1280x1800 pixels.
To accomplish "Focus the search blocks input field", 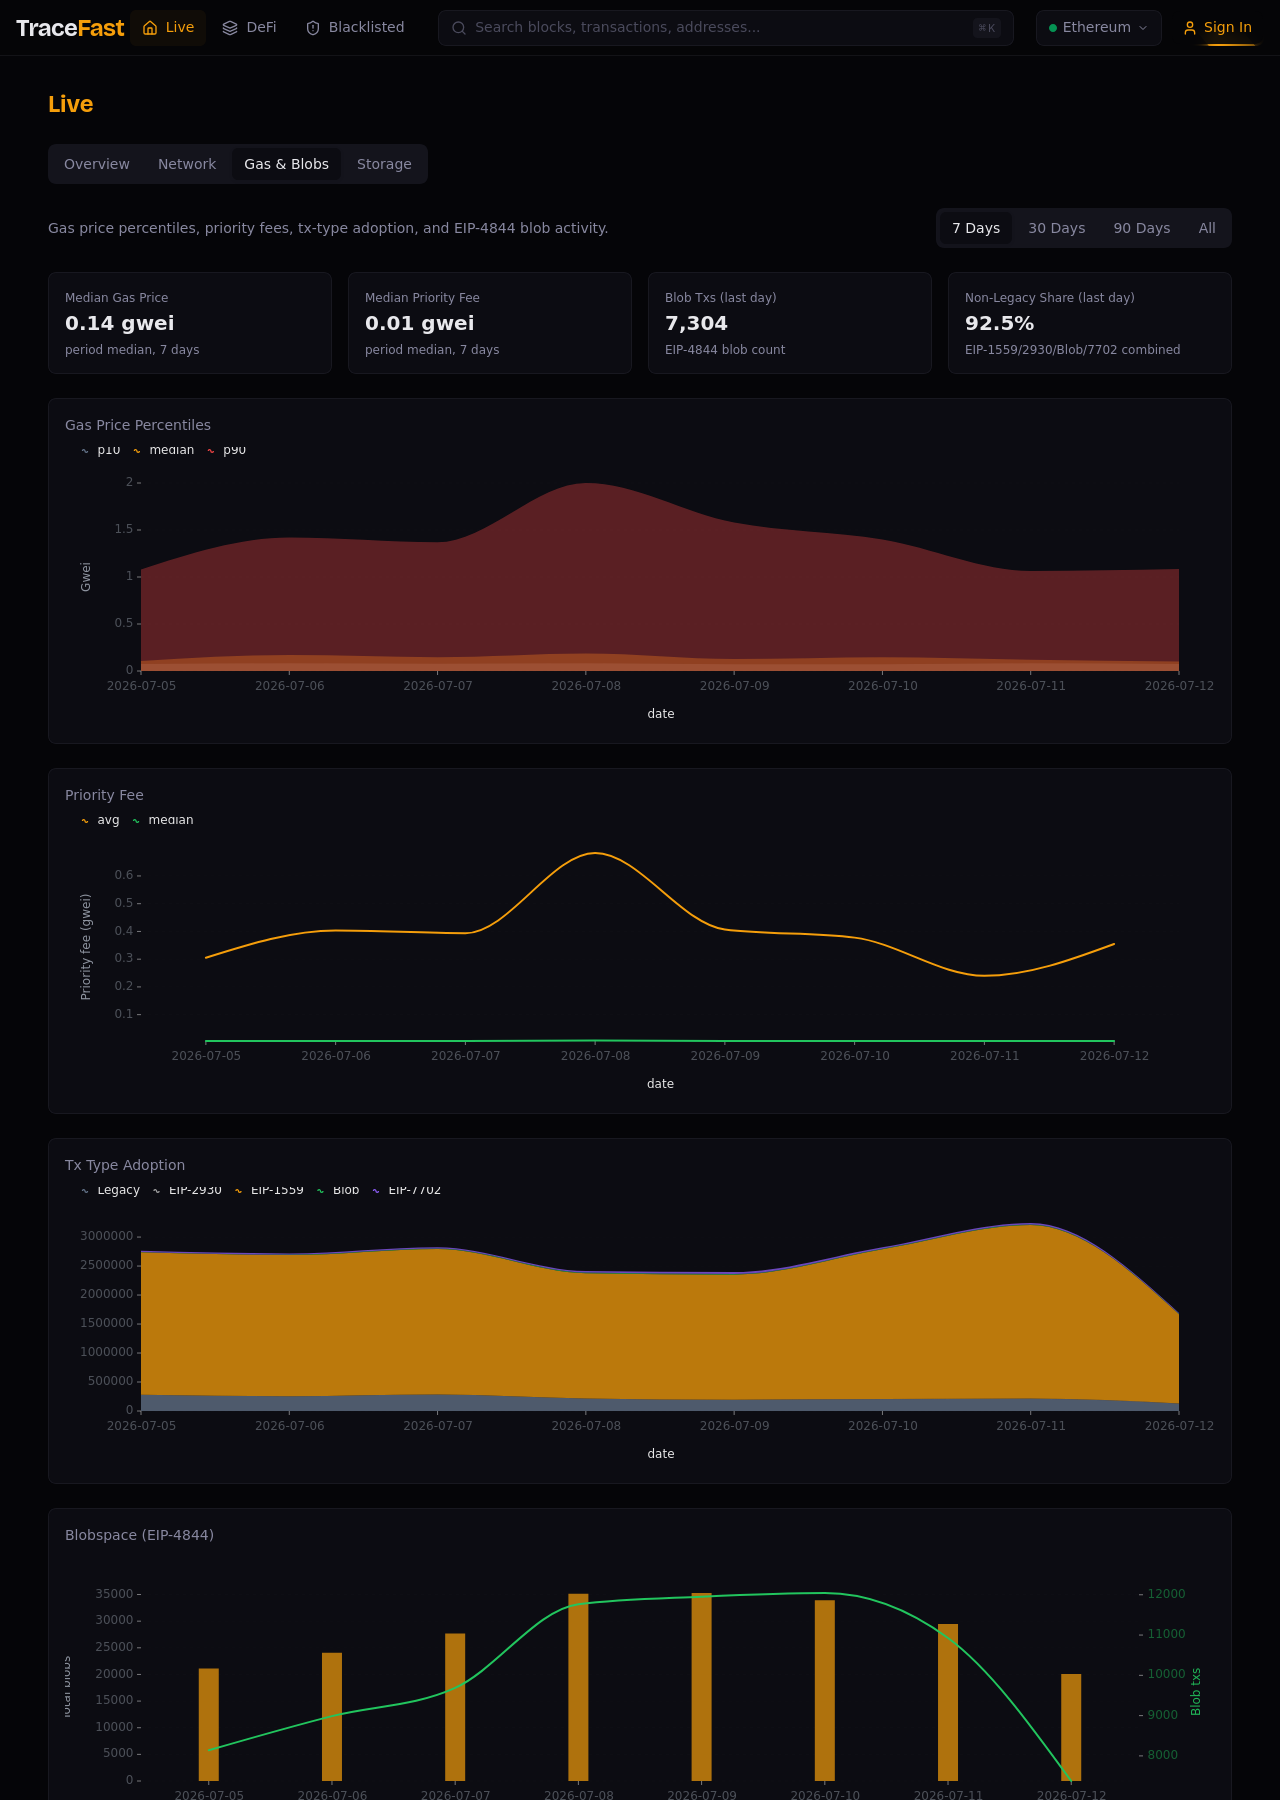I will tap(726, 28).
